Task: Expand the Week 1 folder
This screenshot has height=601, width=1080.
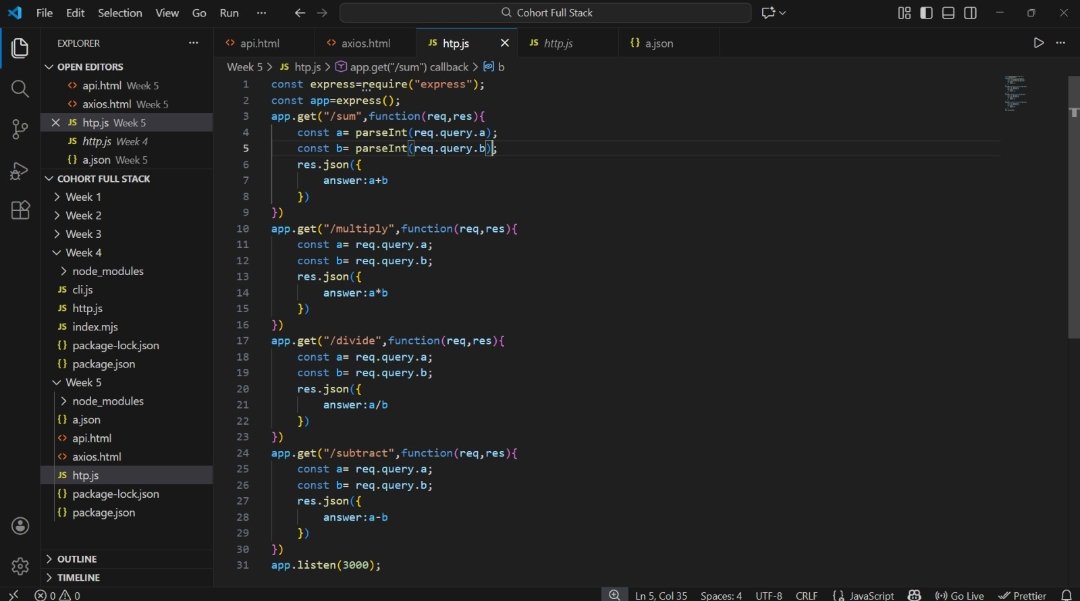Action: pos(127,197)
